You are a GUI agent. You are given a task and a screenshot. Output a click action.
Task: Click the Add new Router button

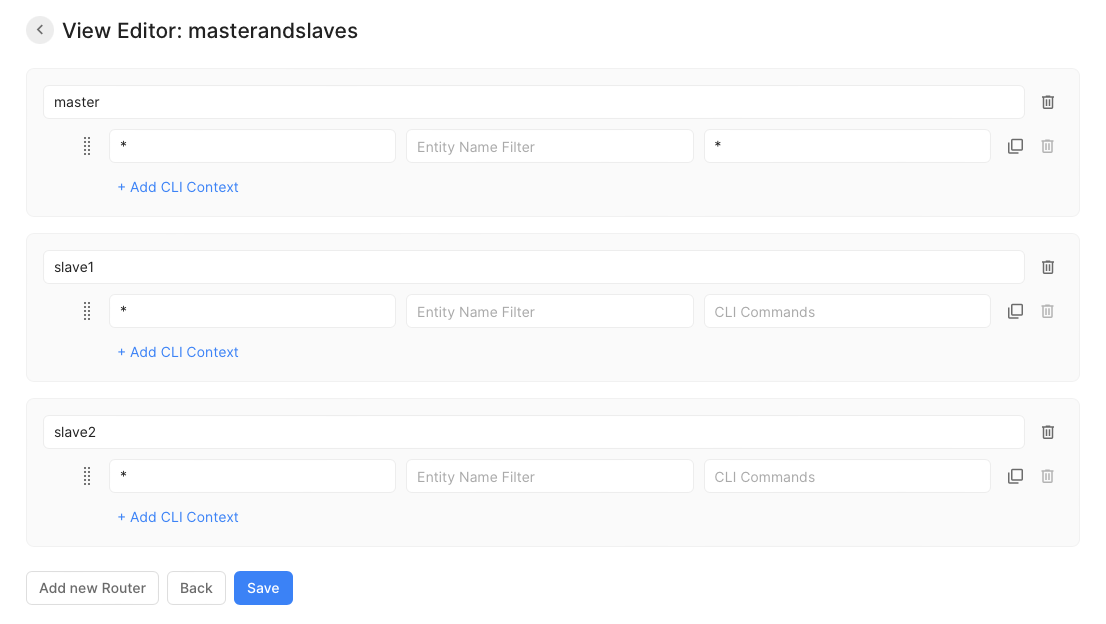[92, 588]
